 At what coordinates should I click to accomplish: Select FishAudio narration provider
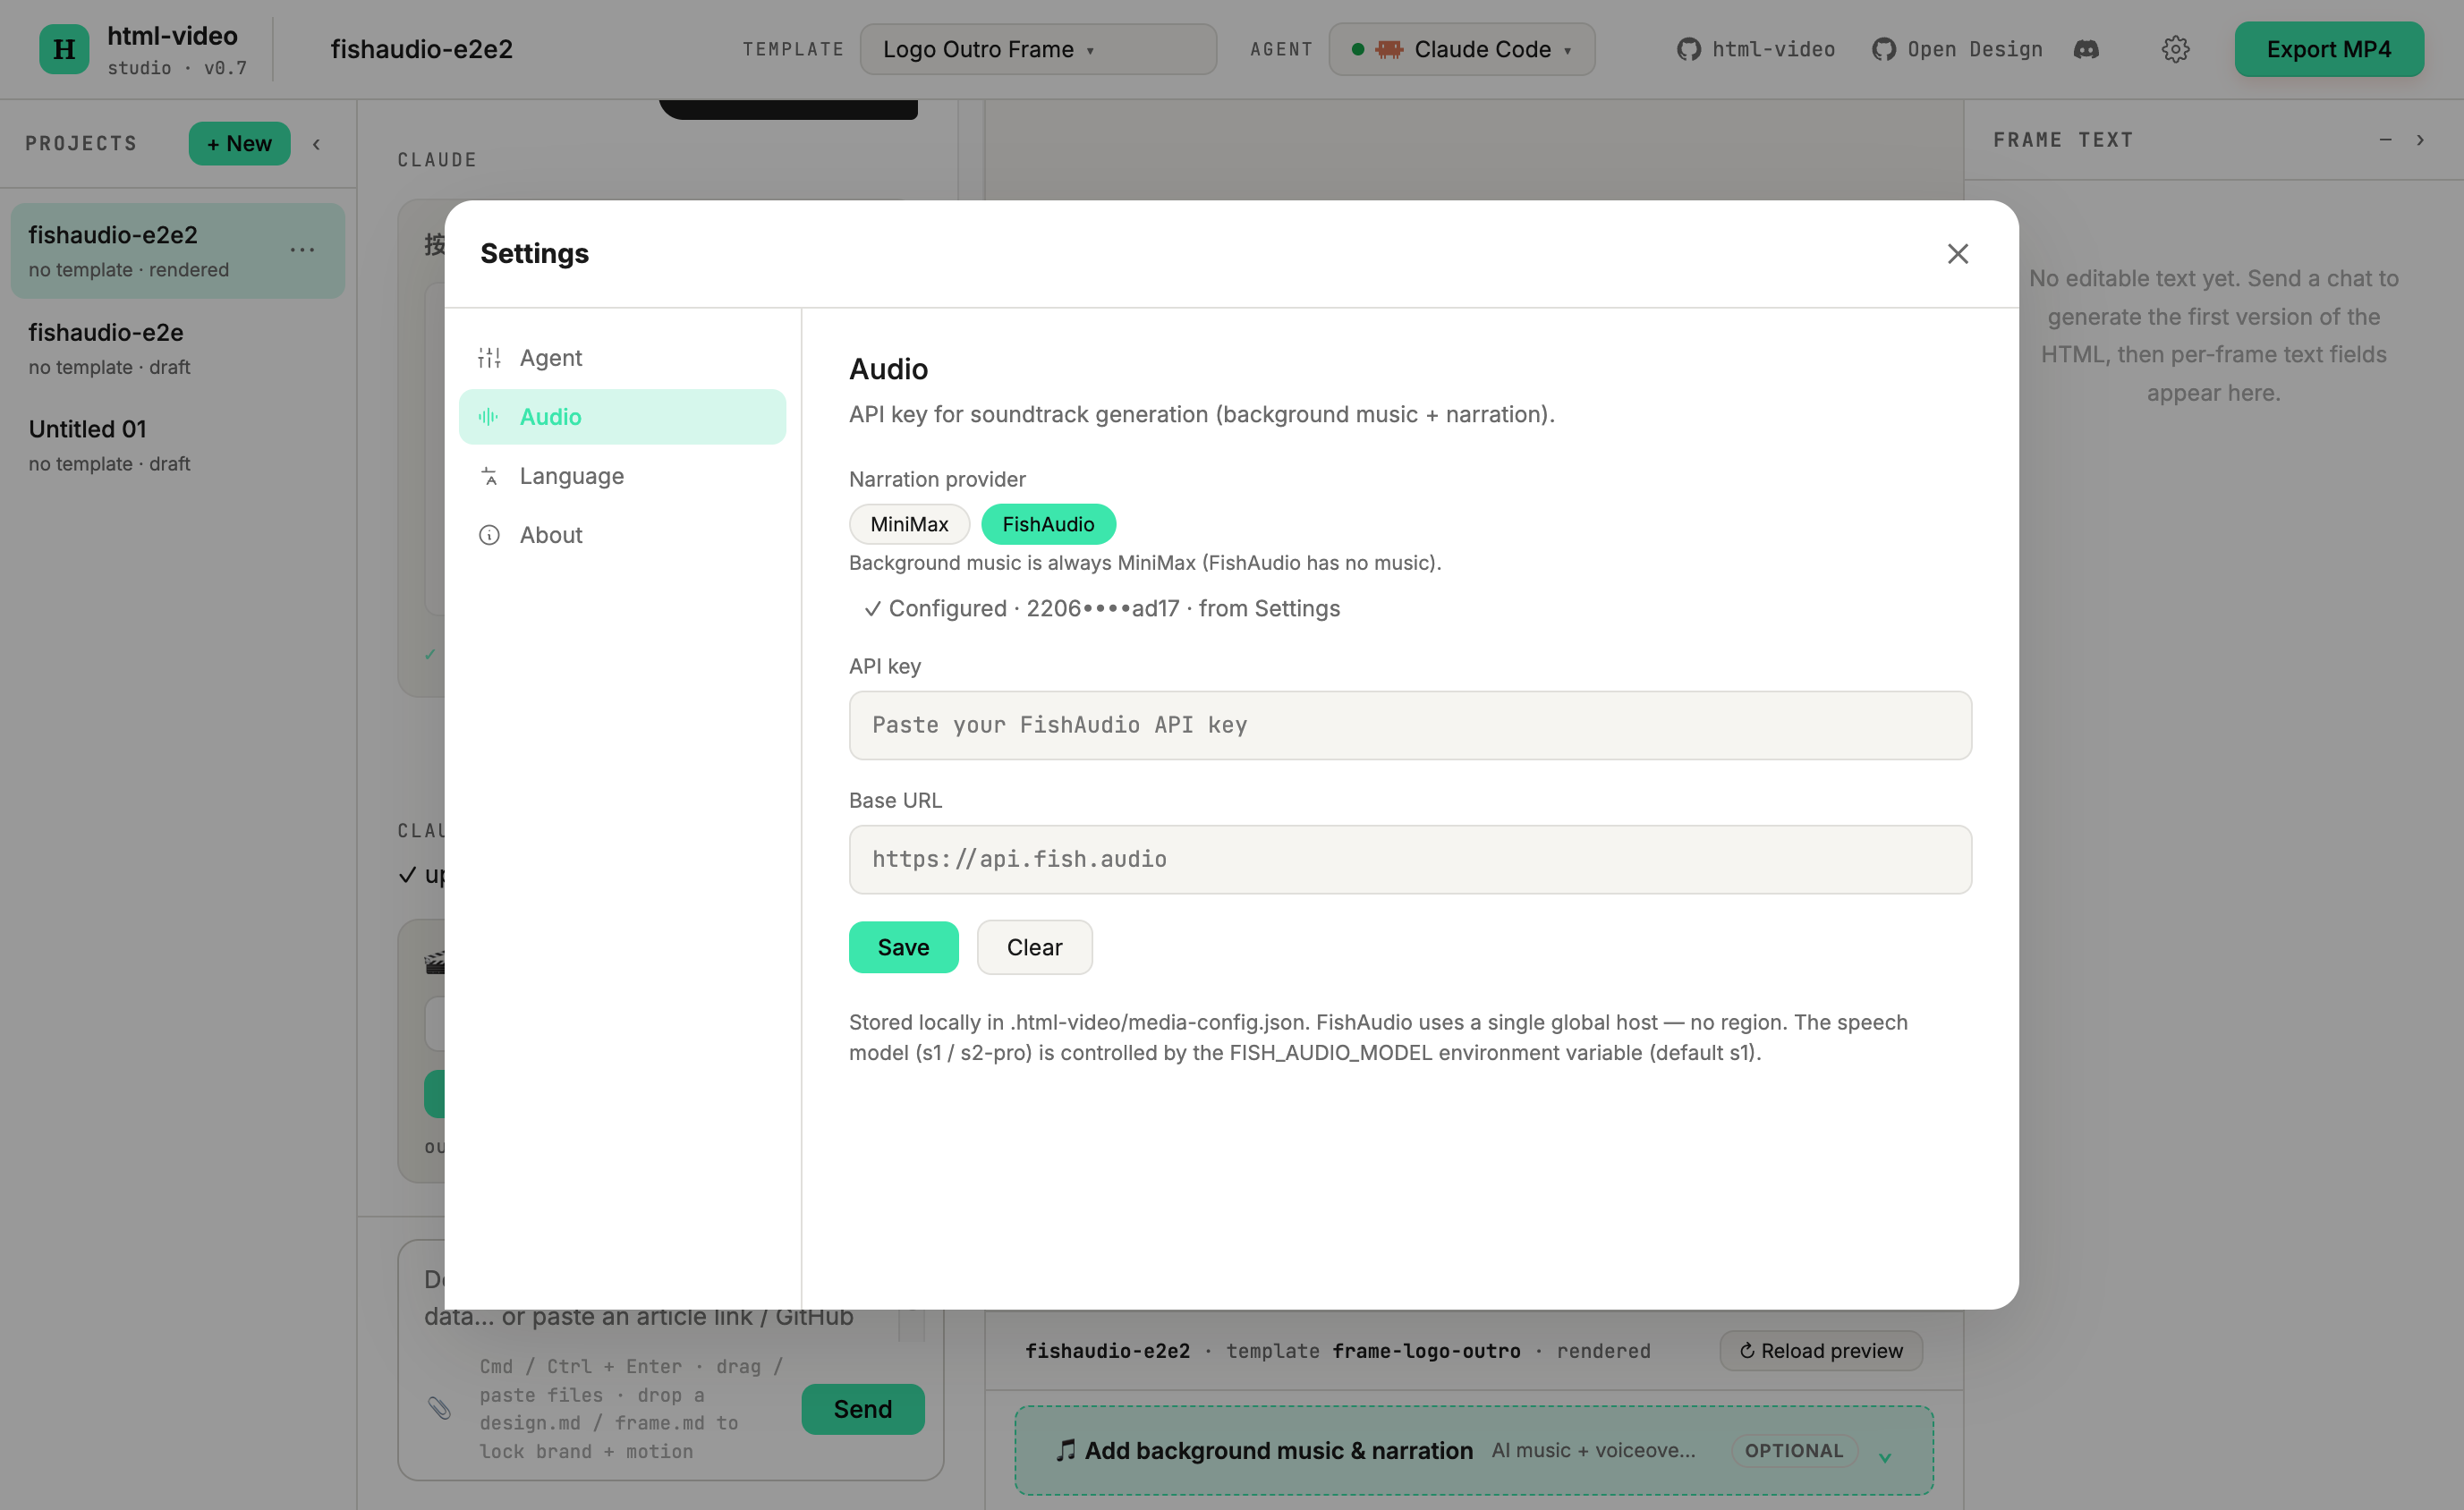point(1048,524)
